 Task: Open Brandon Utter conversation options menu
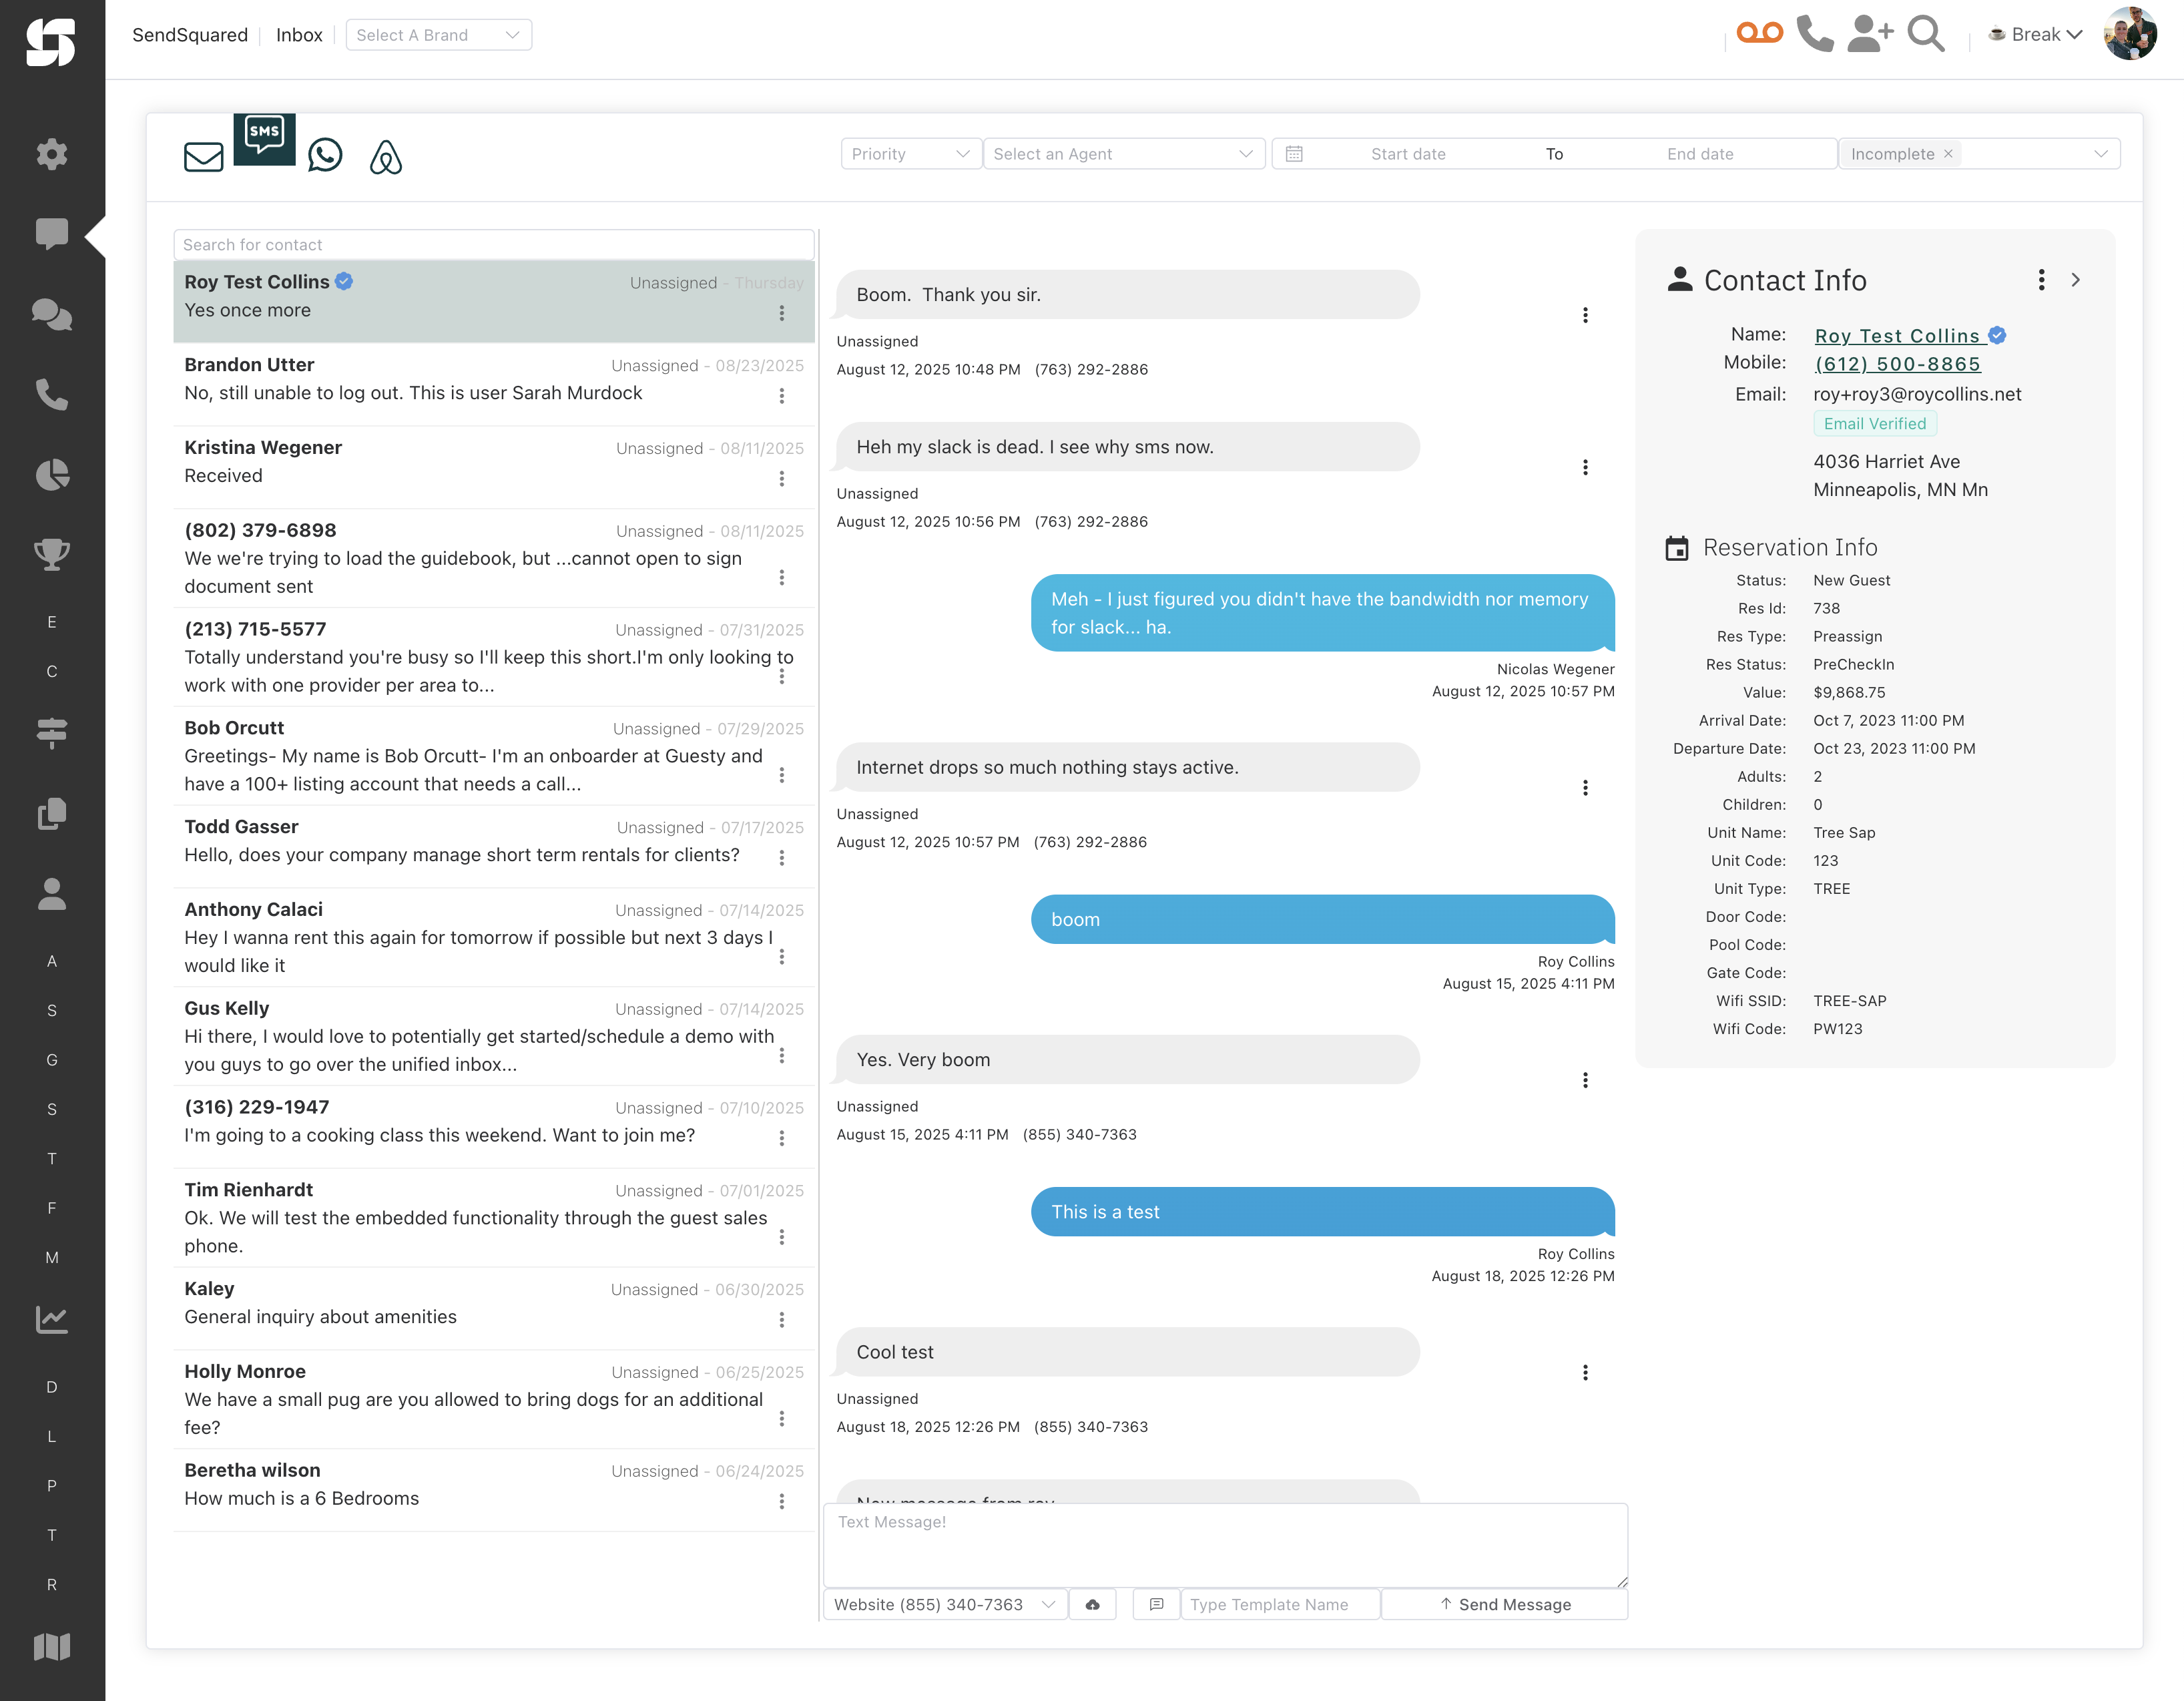[x=782, y=396]
